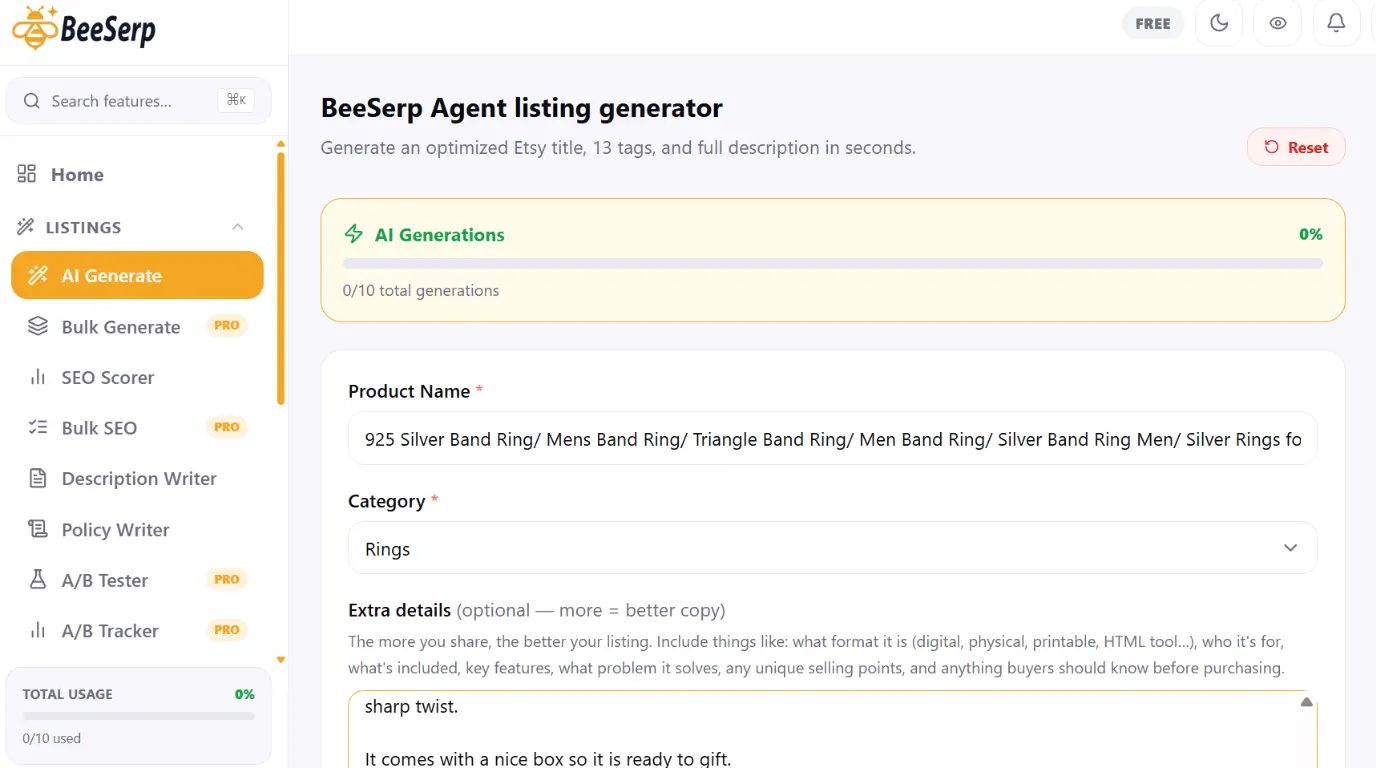Click the SEO Scorer bar chart icon
Image resolution: width=1376 pixels, height=768 pixels.
pyautogui.click(x=38, y=377)
